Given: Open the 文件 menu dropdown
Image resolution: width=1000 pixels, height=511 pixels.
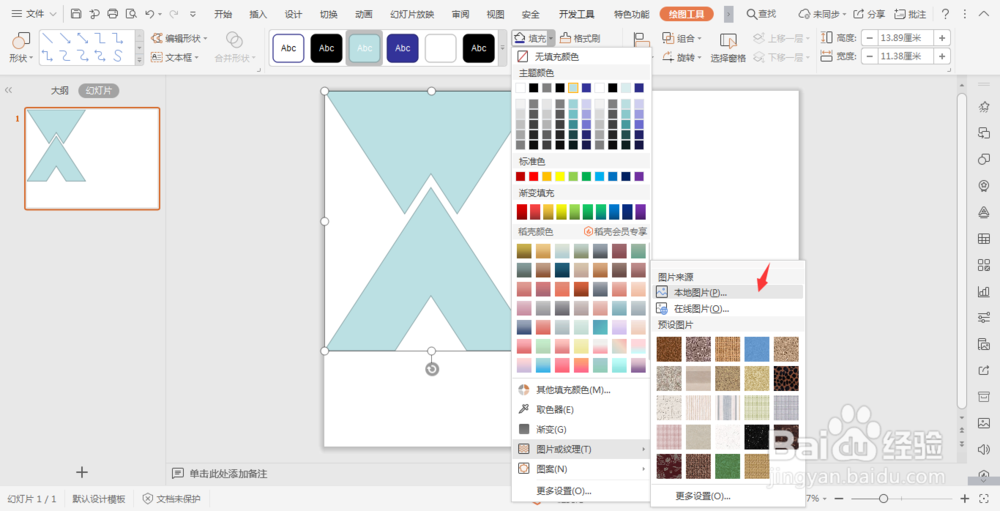Looking at the screenshot, I should pyautogui.click(x=34, y=13).
